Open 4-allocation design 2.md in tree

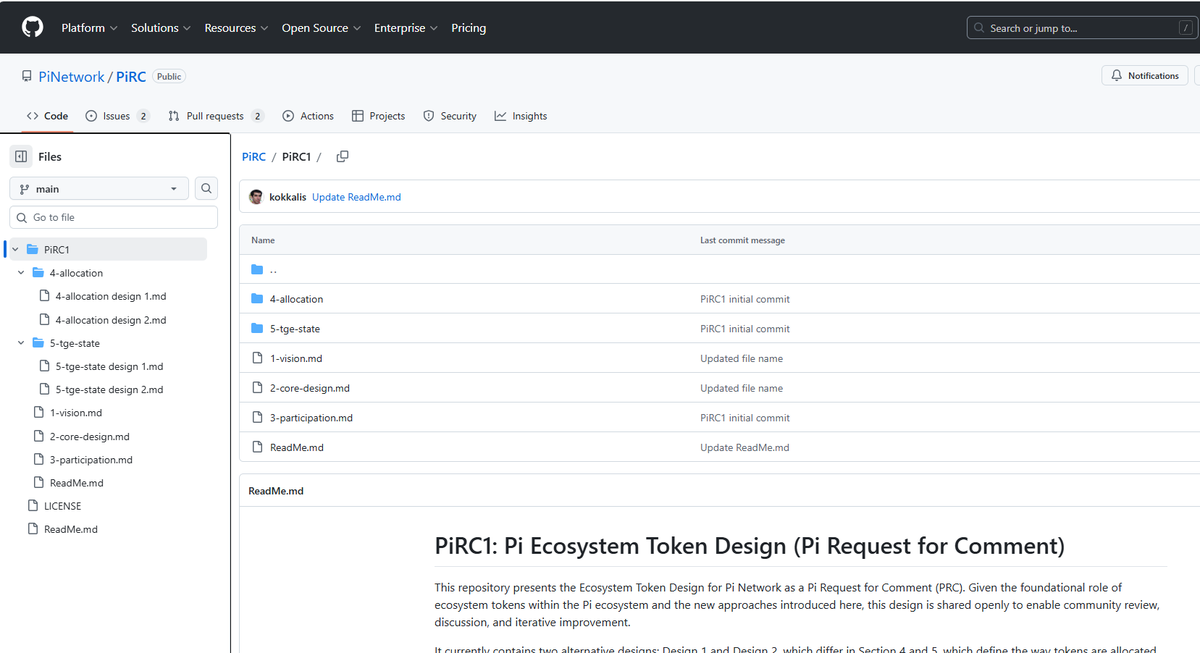point(110,320)
